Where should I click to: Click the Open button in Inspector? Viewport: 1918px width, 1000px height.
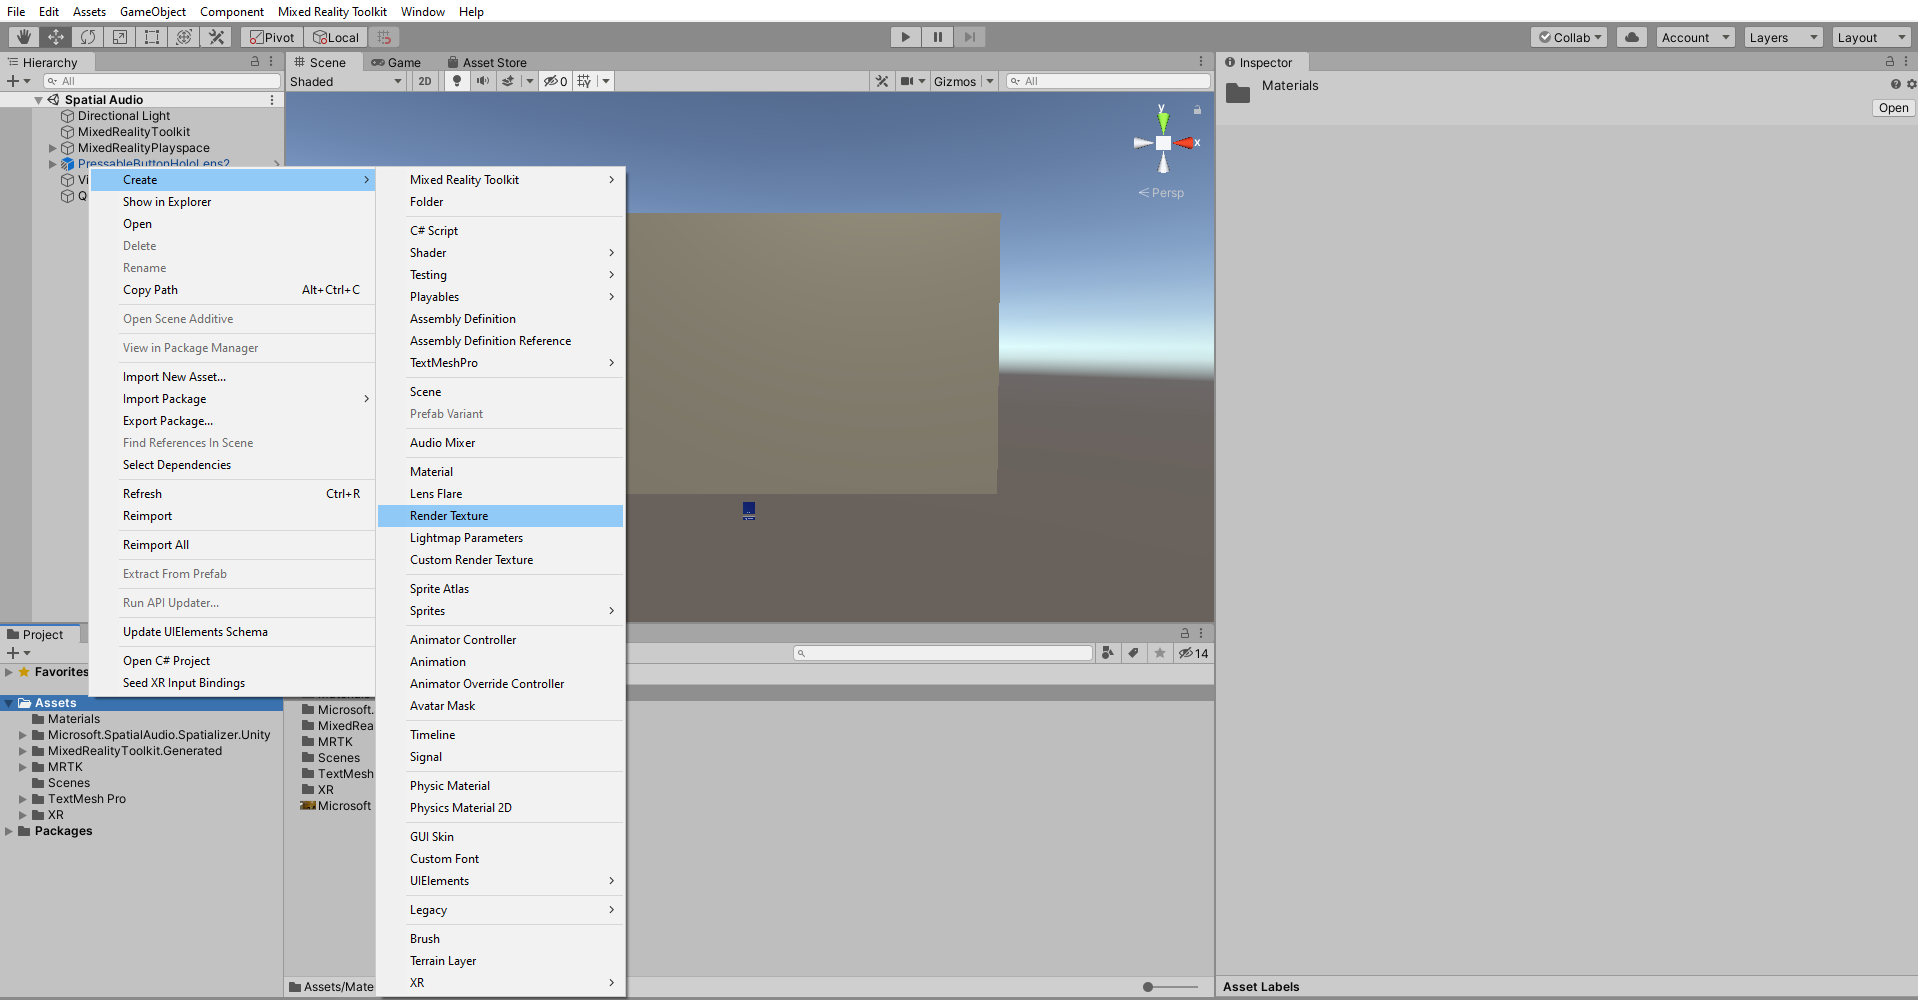point(1892,108)
